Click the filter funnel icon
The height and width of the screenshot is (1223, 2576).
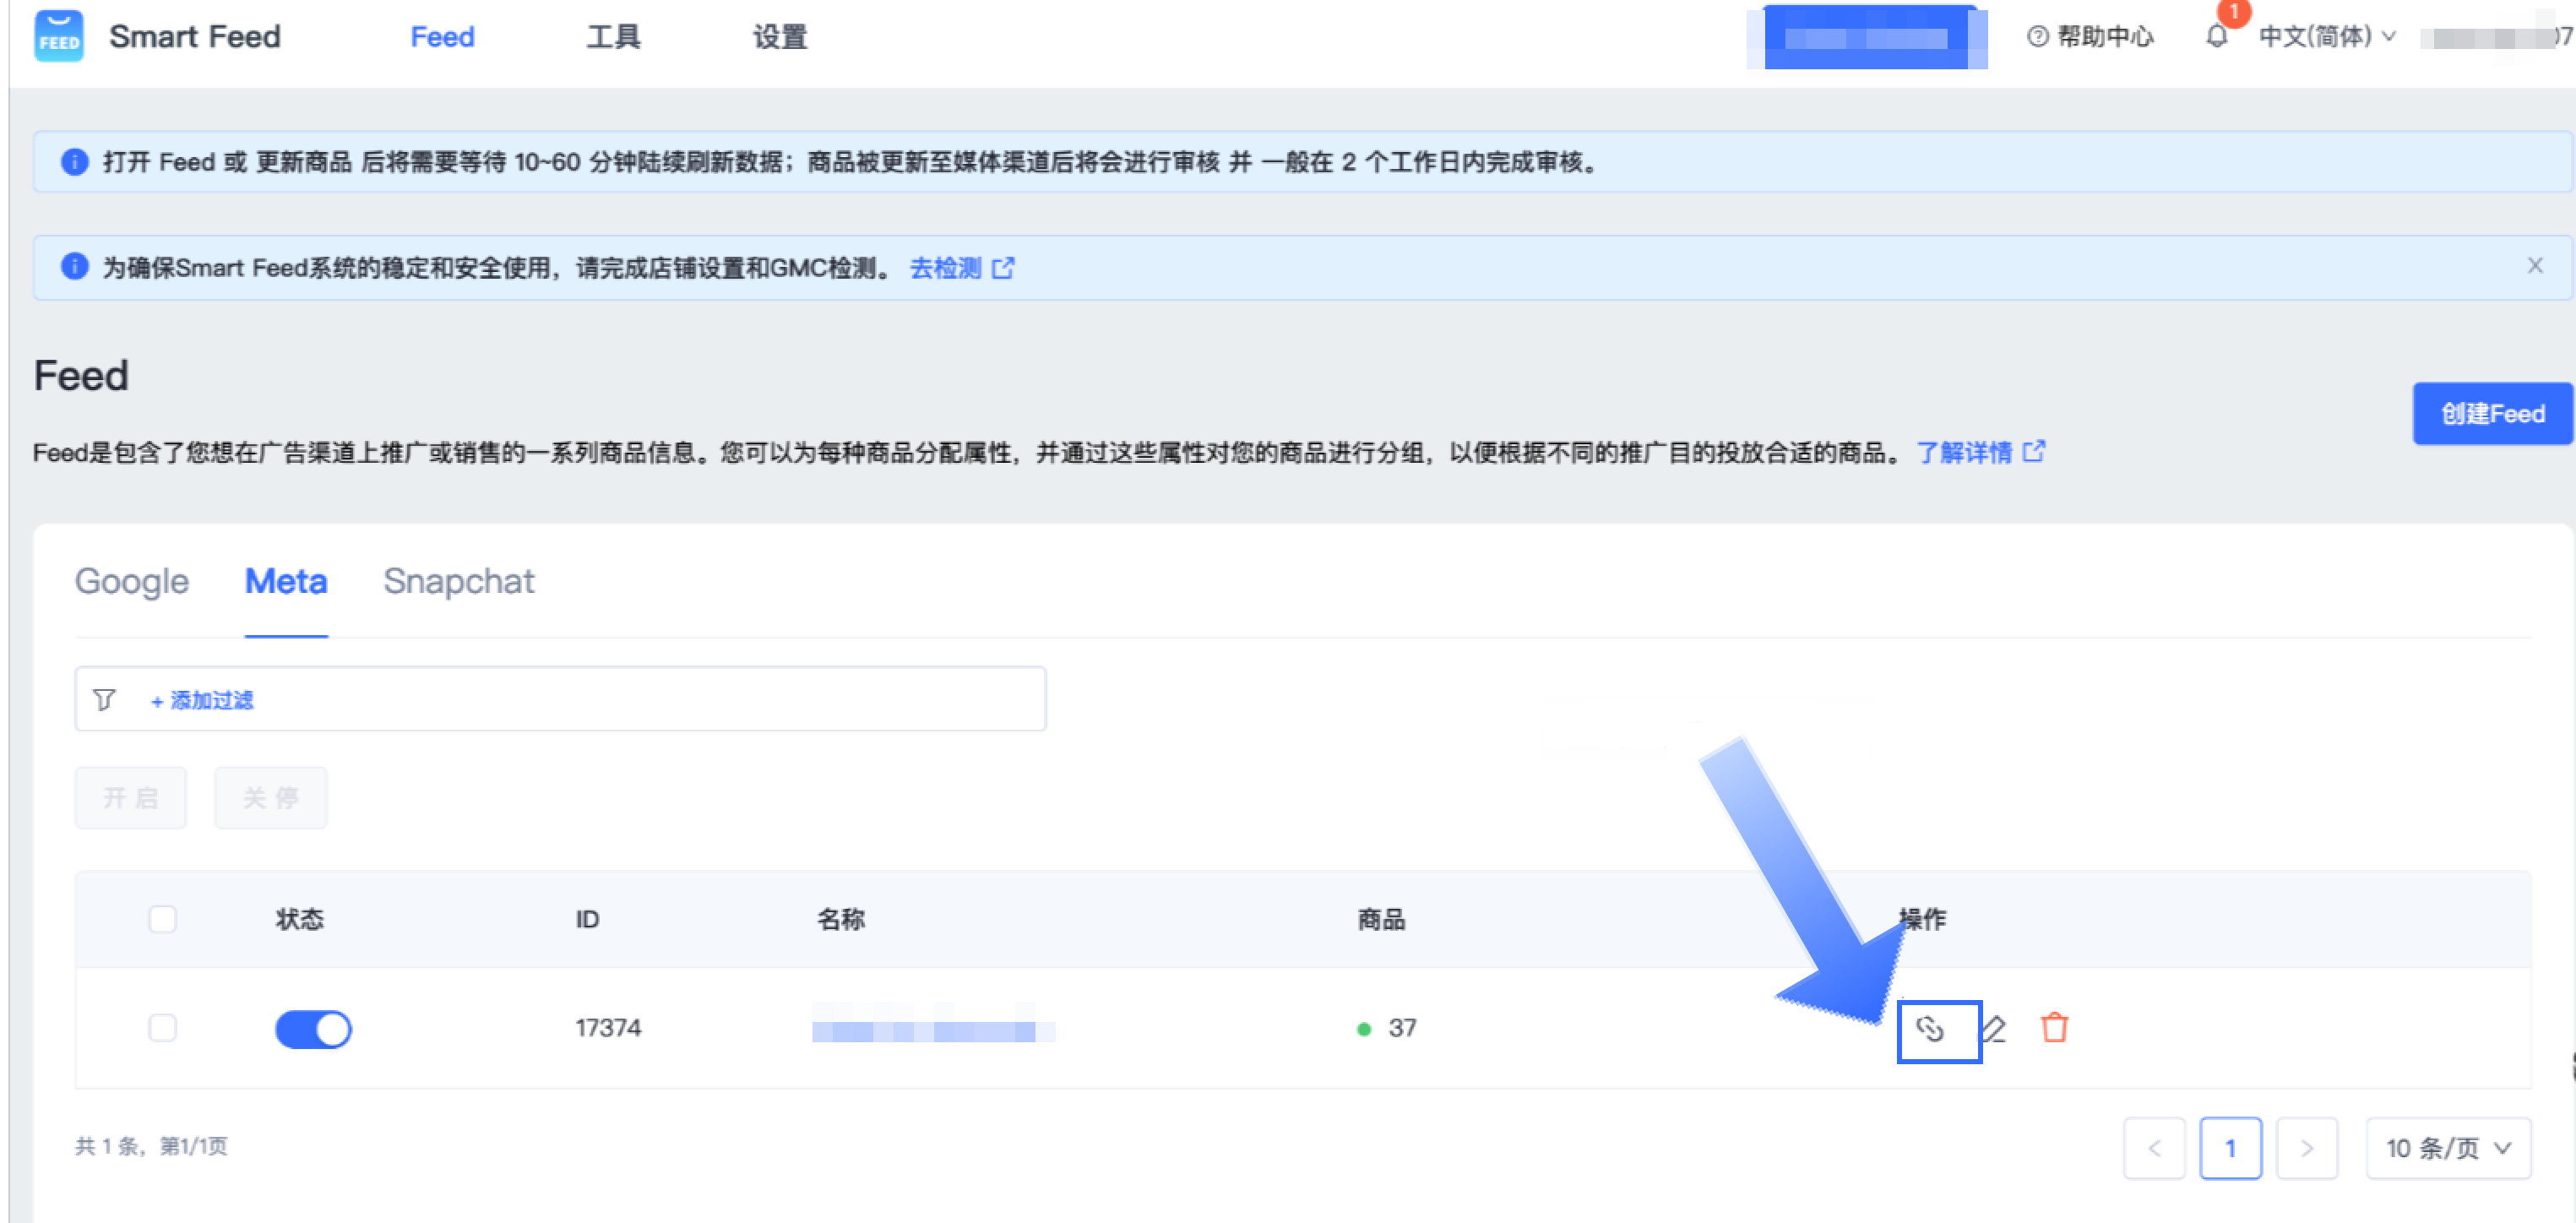(104, 699)
